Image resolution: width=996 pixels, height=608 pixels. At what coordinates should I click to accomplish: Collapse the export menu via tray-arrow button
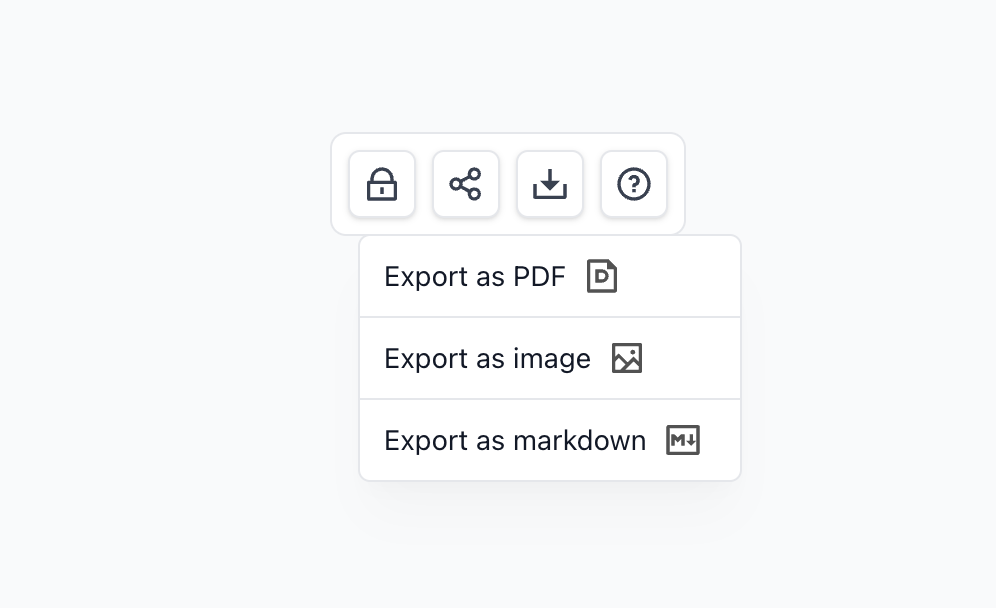(x=550, y=184)
